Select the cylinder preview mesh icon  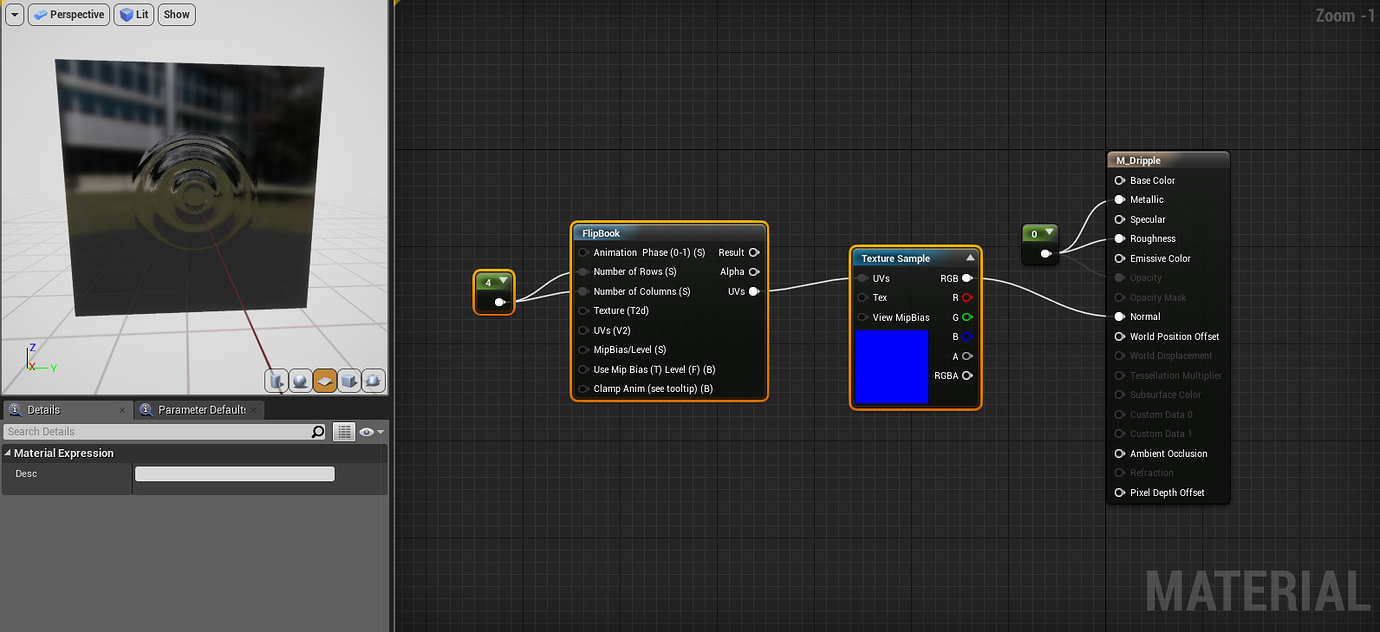[276, 381]
